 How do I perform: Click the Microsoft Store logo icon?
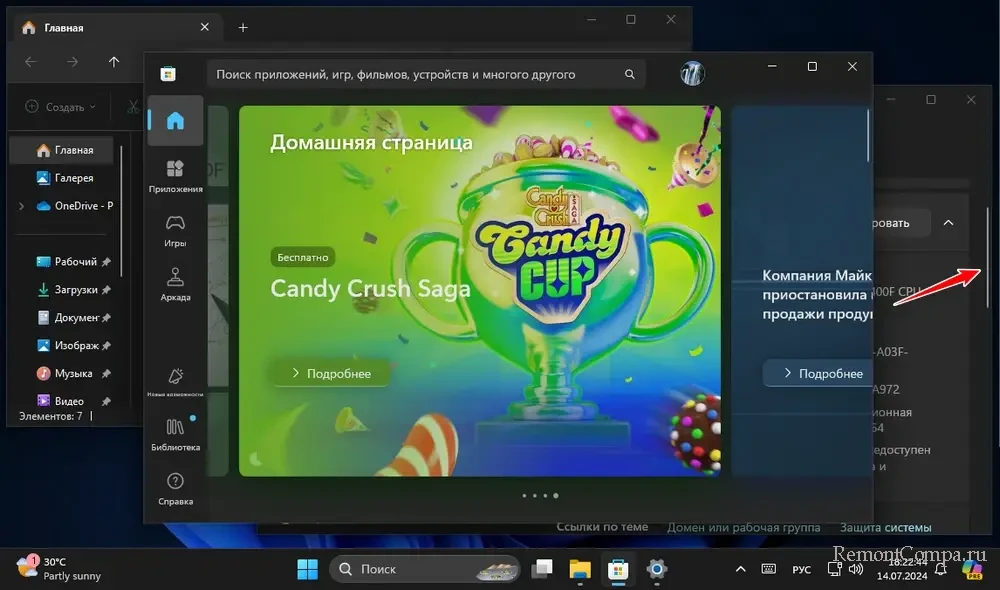point(168,74)
